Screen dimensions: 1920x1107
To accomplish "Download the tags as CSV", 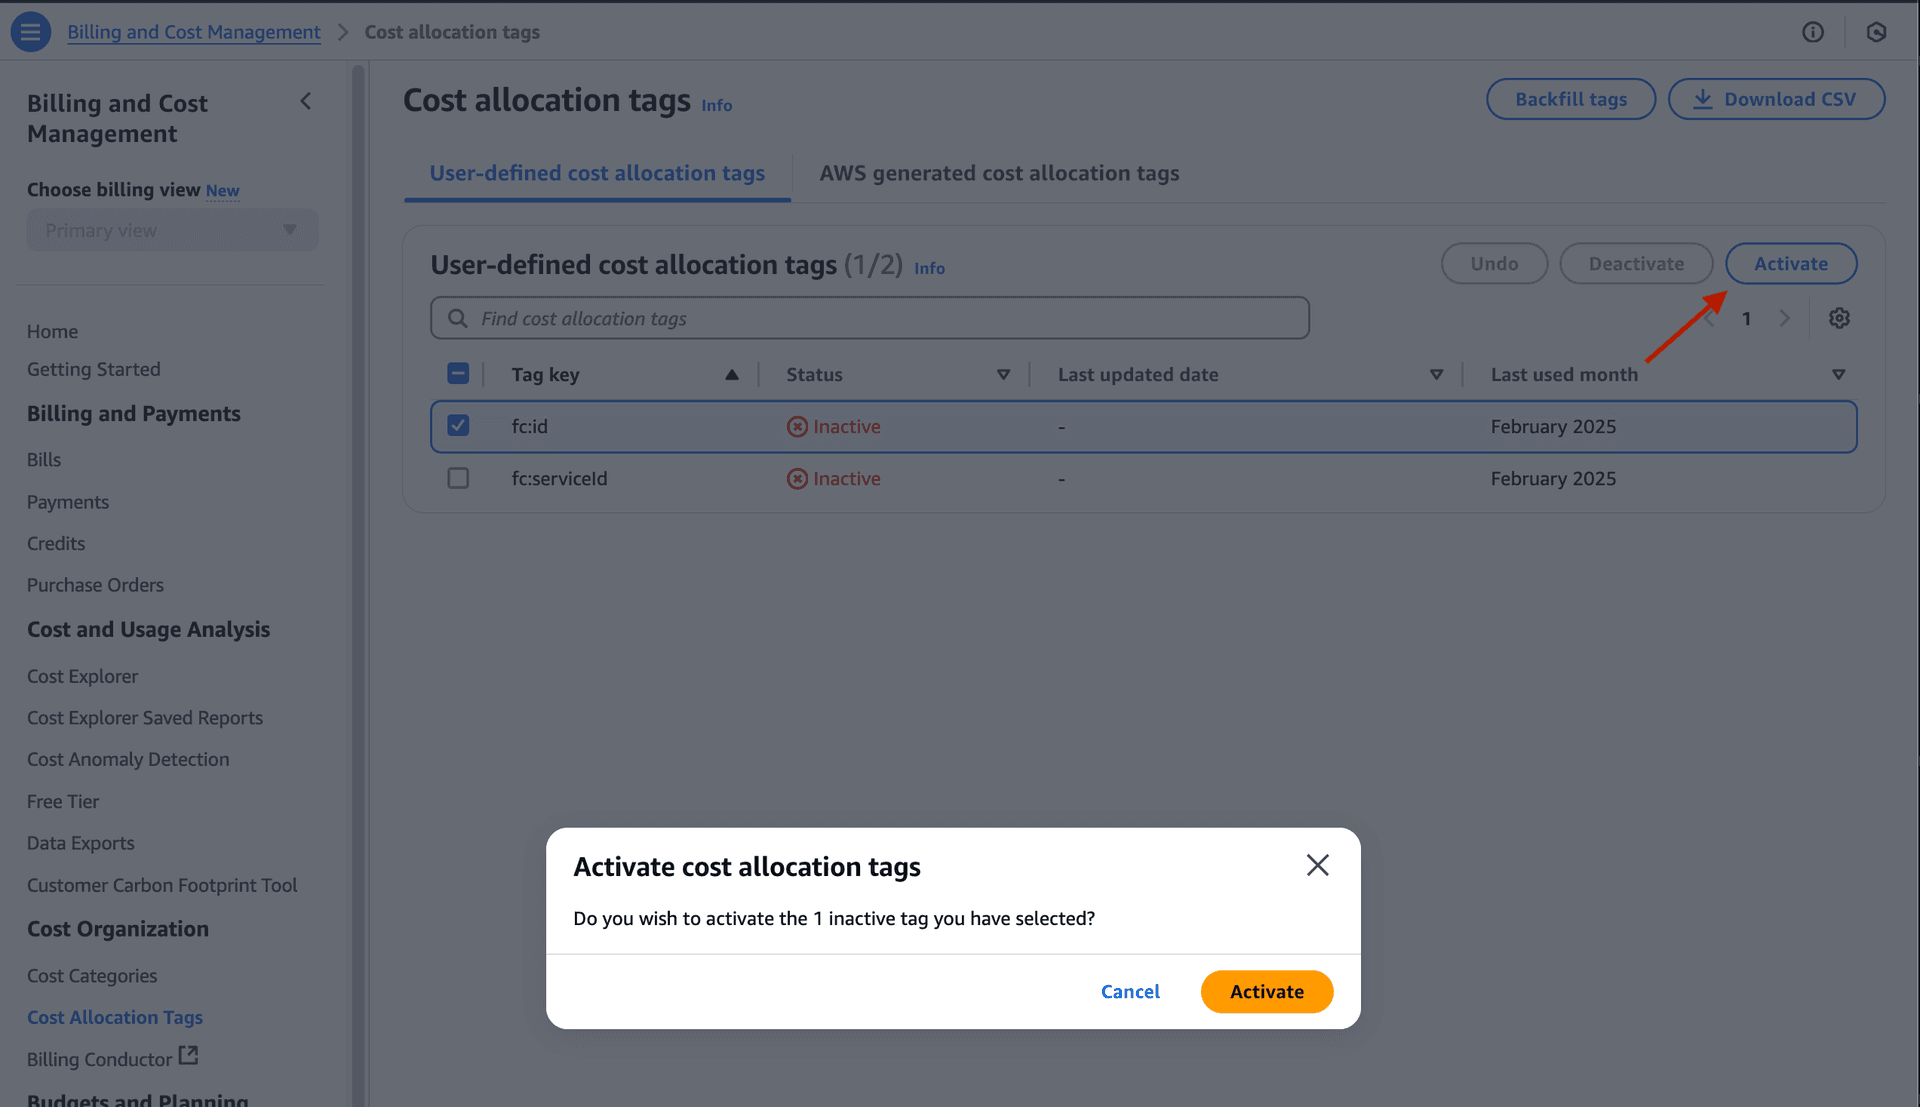I will [x=1776, y=99].
